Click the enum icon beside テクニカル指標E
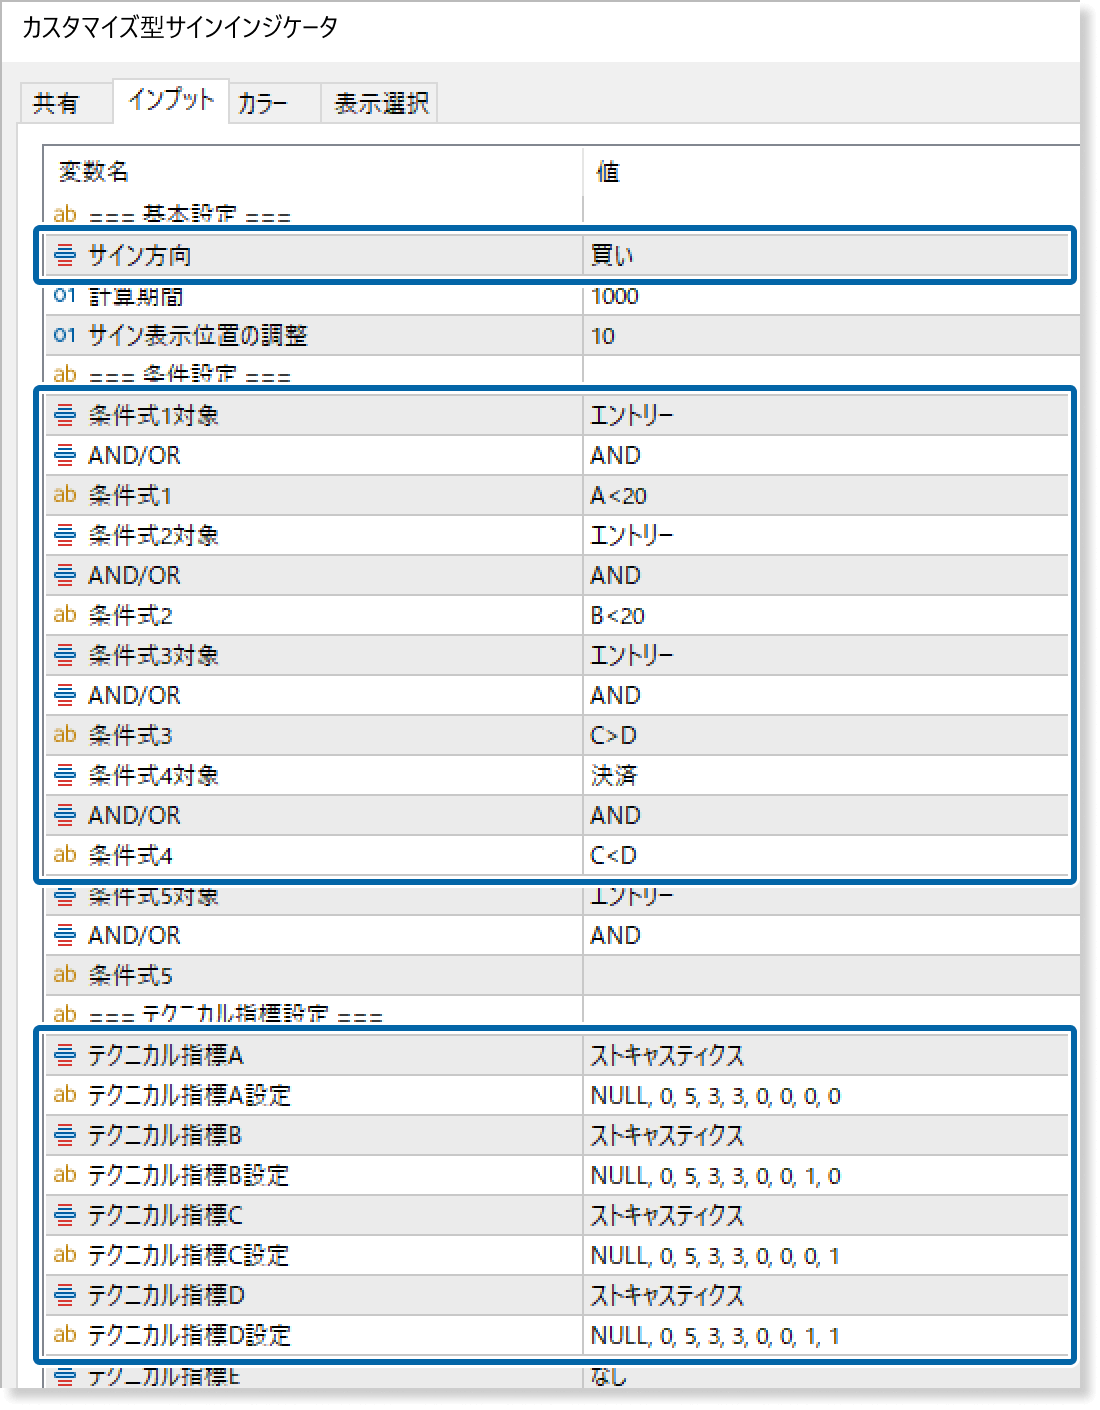Screen dimensions: 1100x1410 pos(64,1376)
